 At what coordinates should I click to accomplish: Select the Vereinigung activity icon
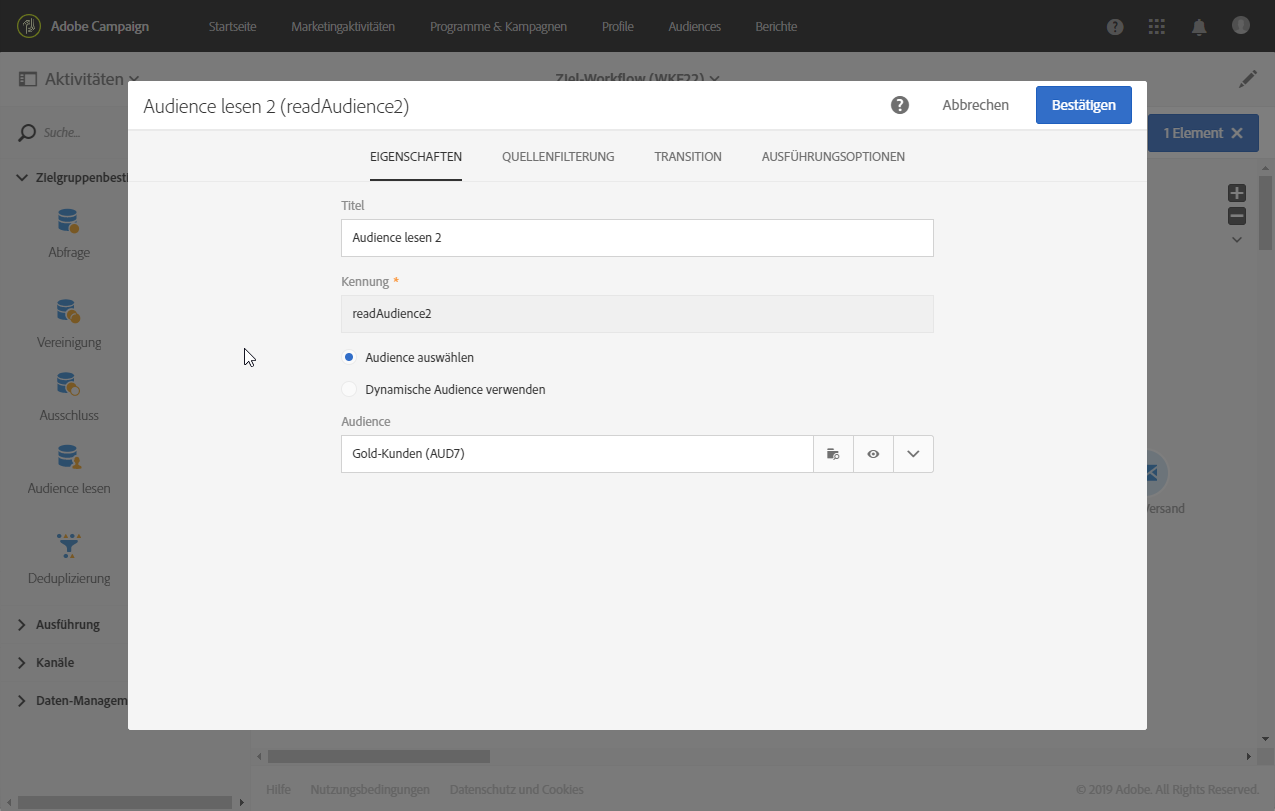tap(68, 311)
